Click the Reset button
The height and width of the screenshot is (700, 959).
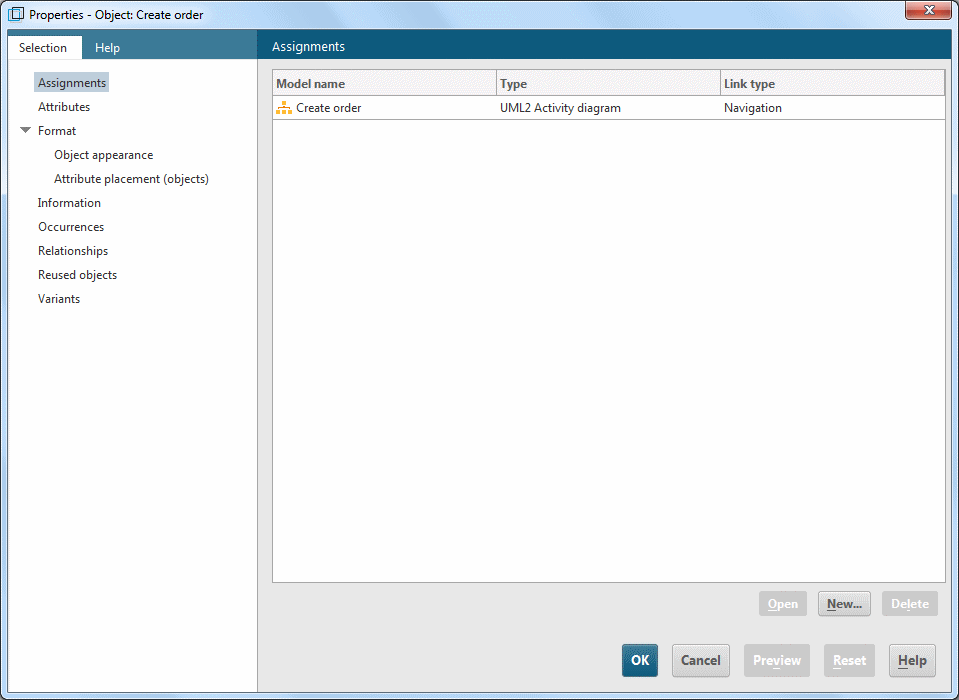pyautogui.click(x=849, y=660)
